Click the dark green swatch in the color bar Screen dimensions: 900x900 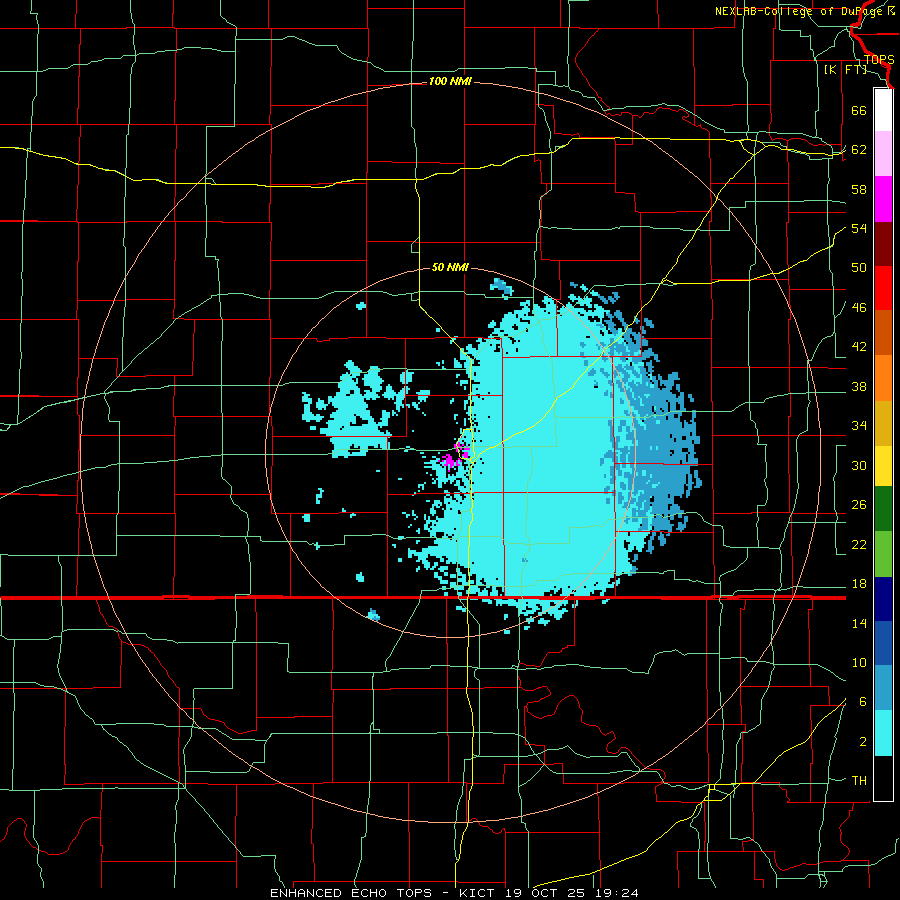883,509
